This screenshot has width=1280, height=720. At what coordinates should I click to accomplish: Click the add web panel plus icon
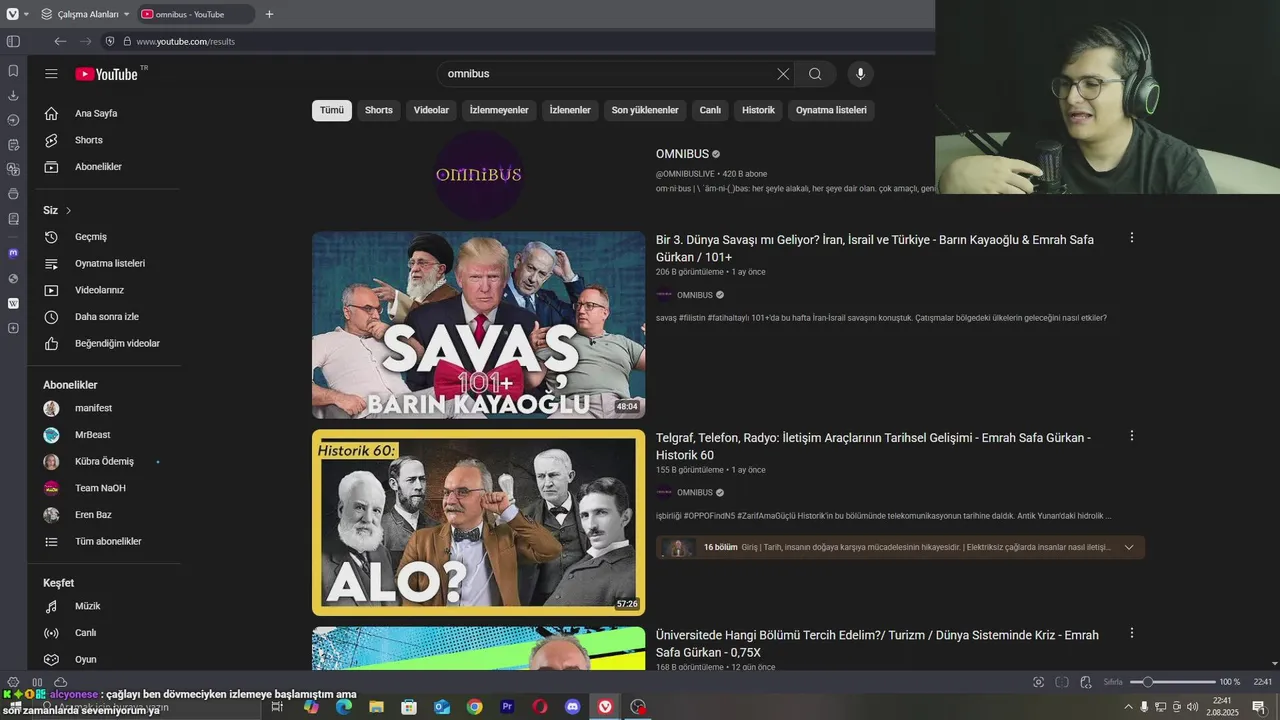click(13, 328)
